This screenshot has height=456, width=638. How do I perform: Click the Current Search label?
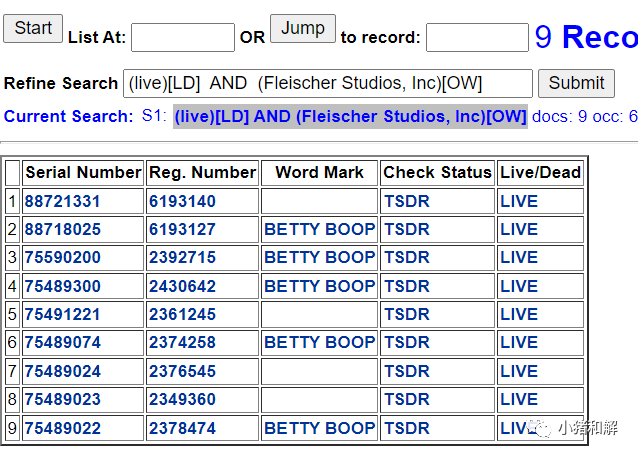tap(68, 117)
